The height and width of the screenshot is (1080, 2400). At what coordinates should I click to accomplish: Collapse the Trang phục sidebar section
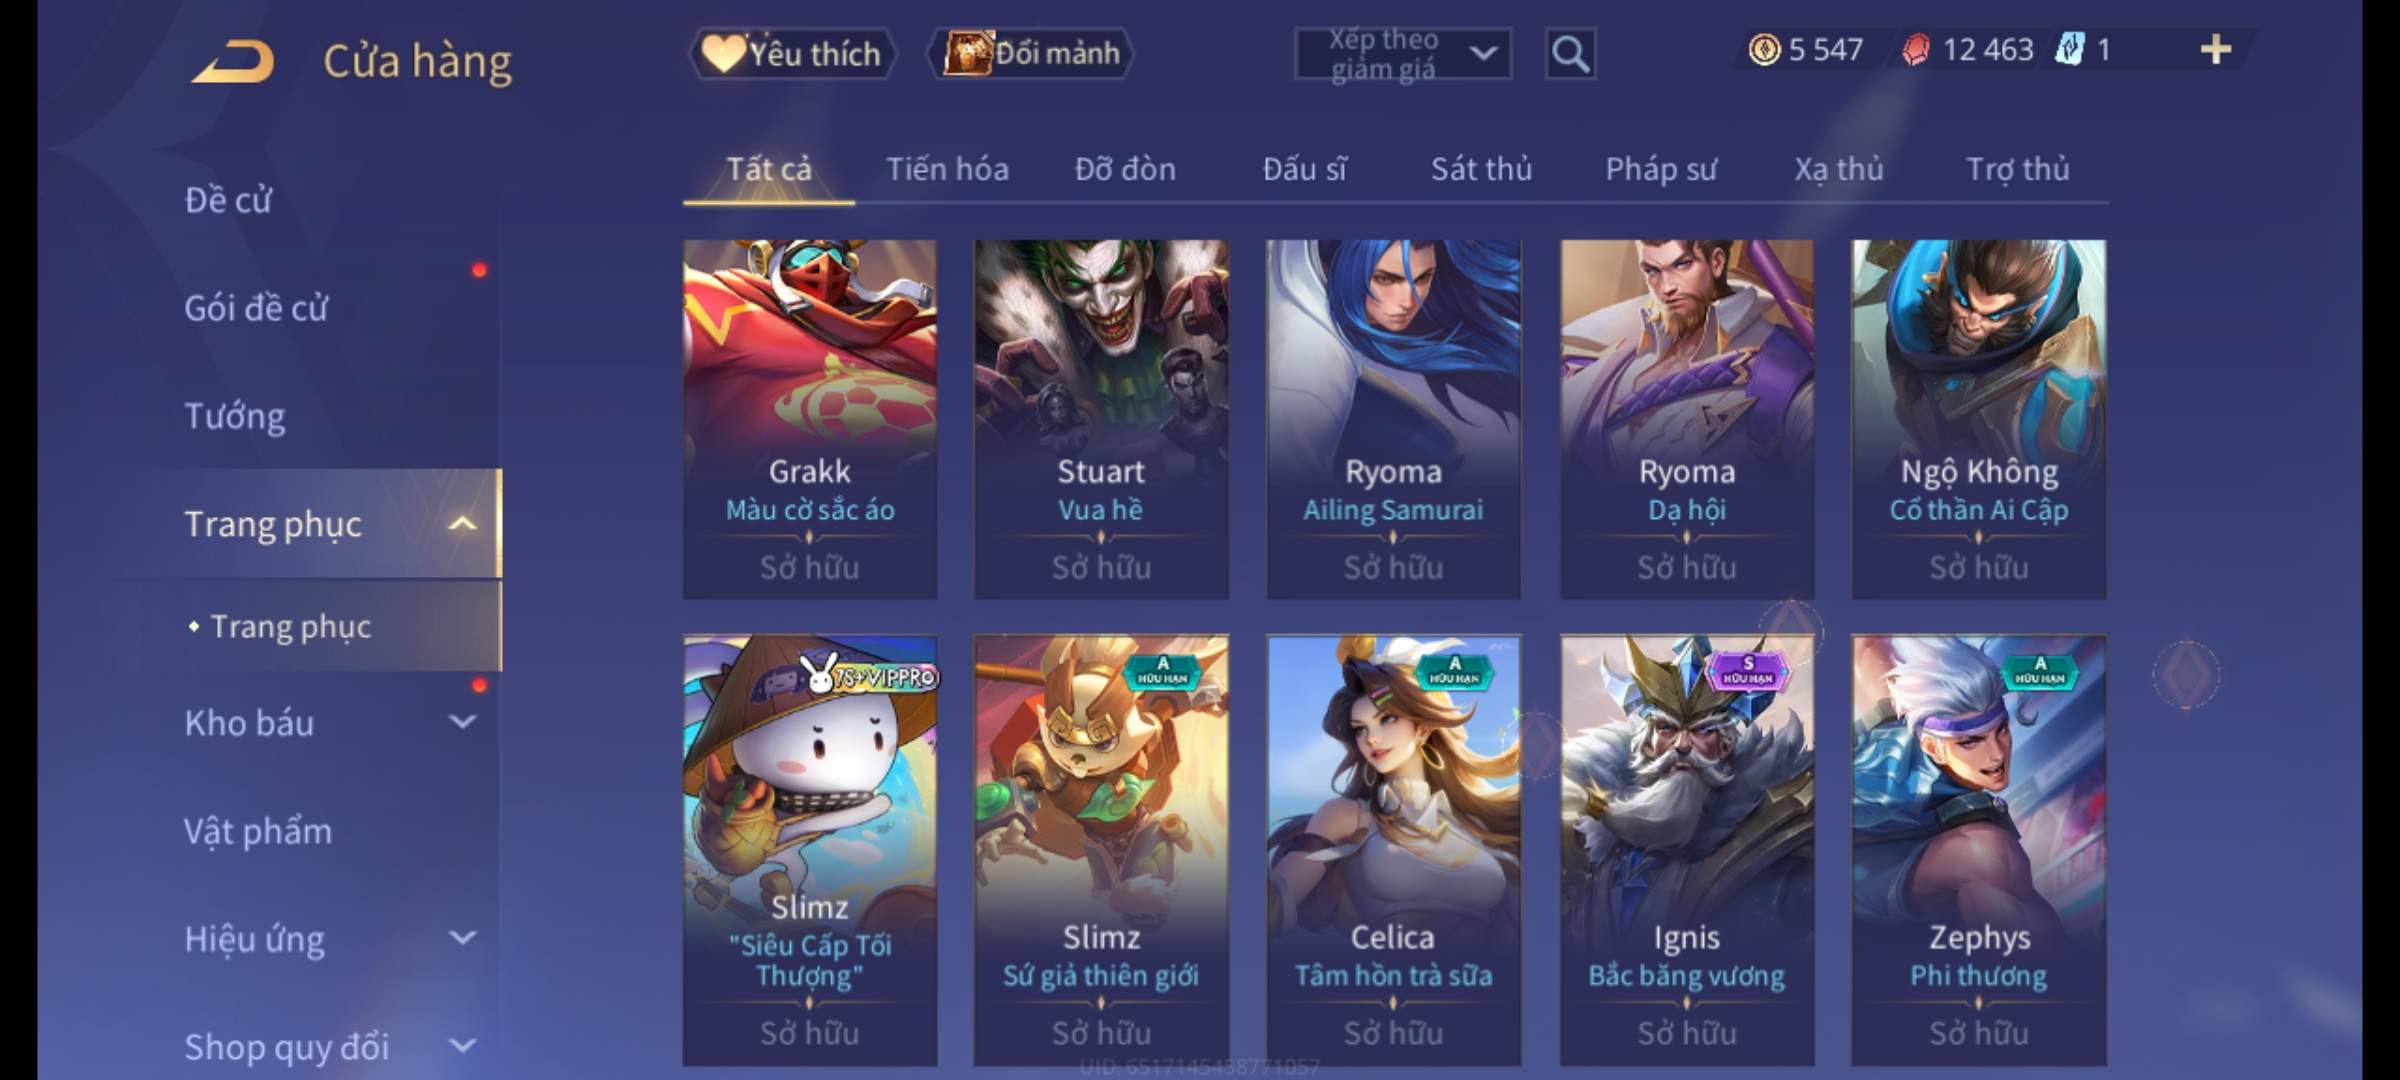462,523
